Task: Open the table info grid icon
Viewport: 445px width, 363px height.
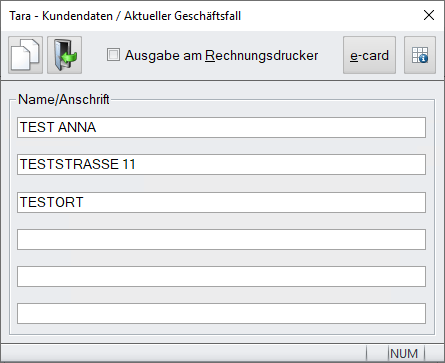Action: (420, 55)
